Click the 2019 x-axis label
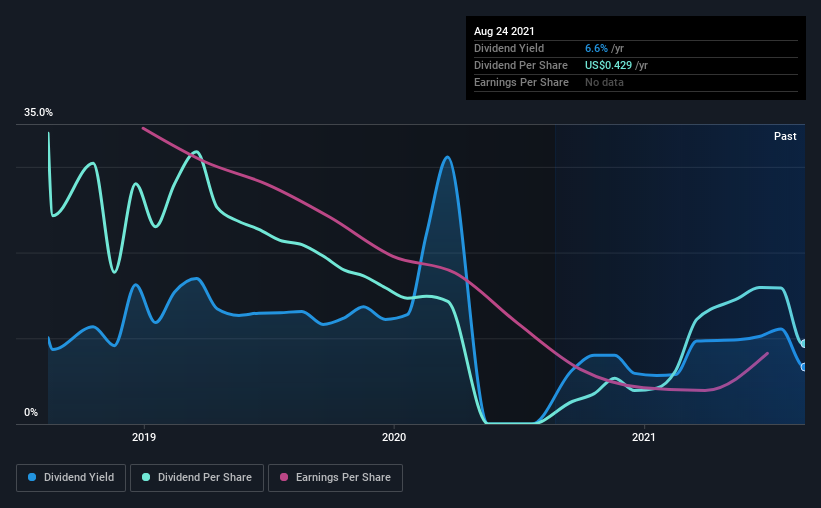The image size is (821, 508). pos(144,437)
